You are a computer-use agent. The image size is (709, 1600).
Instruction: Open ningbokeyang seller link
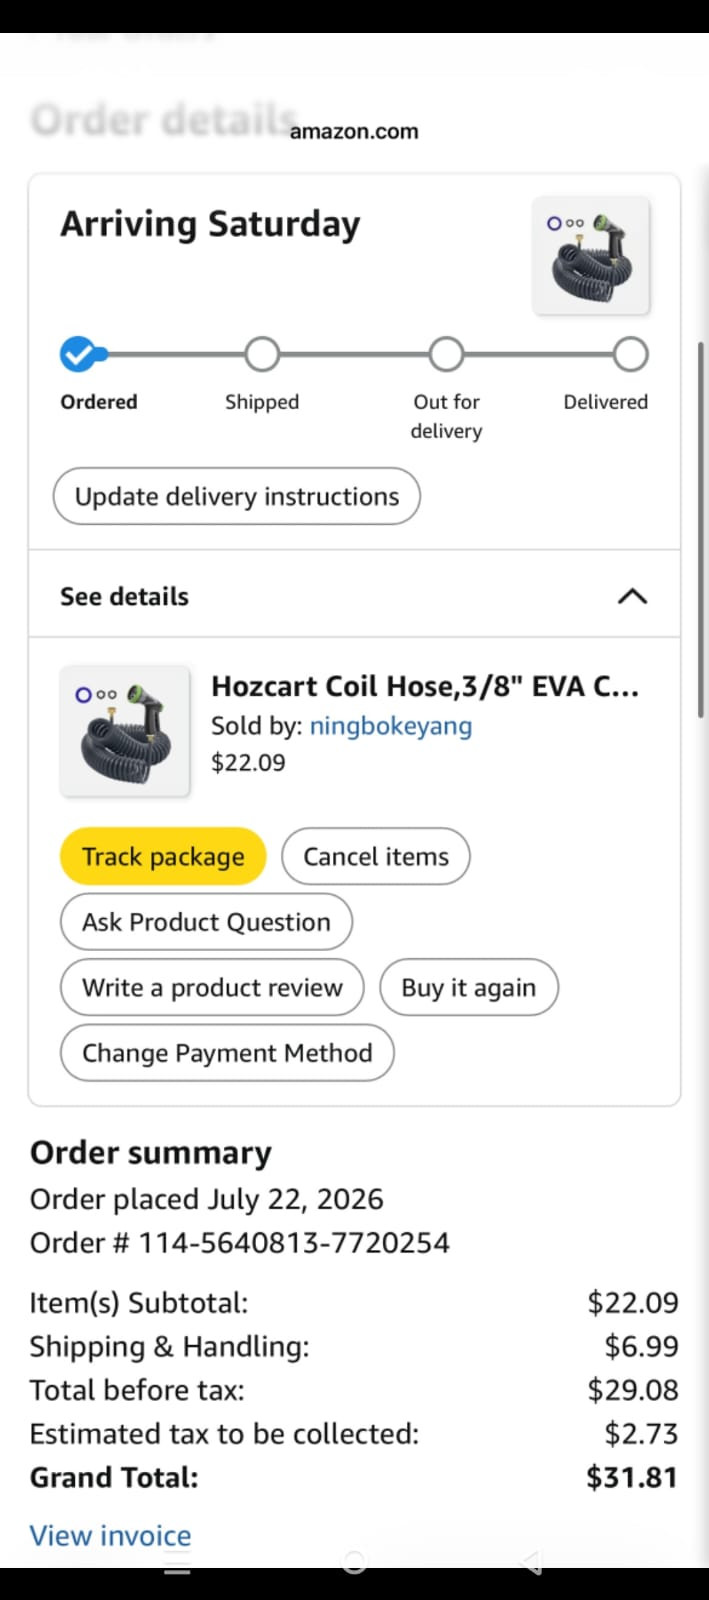click(391, 726)
